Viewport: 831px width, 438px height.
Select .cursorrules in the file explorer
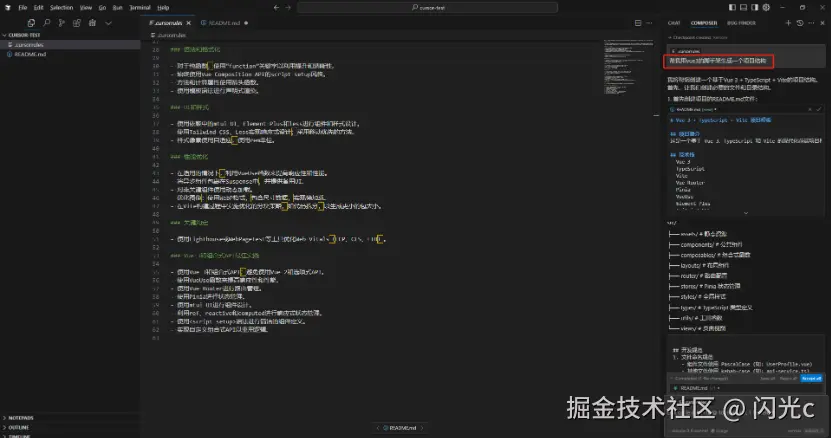click(70, 45)
